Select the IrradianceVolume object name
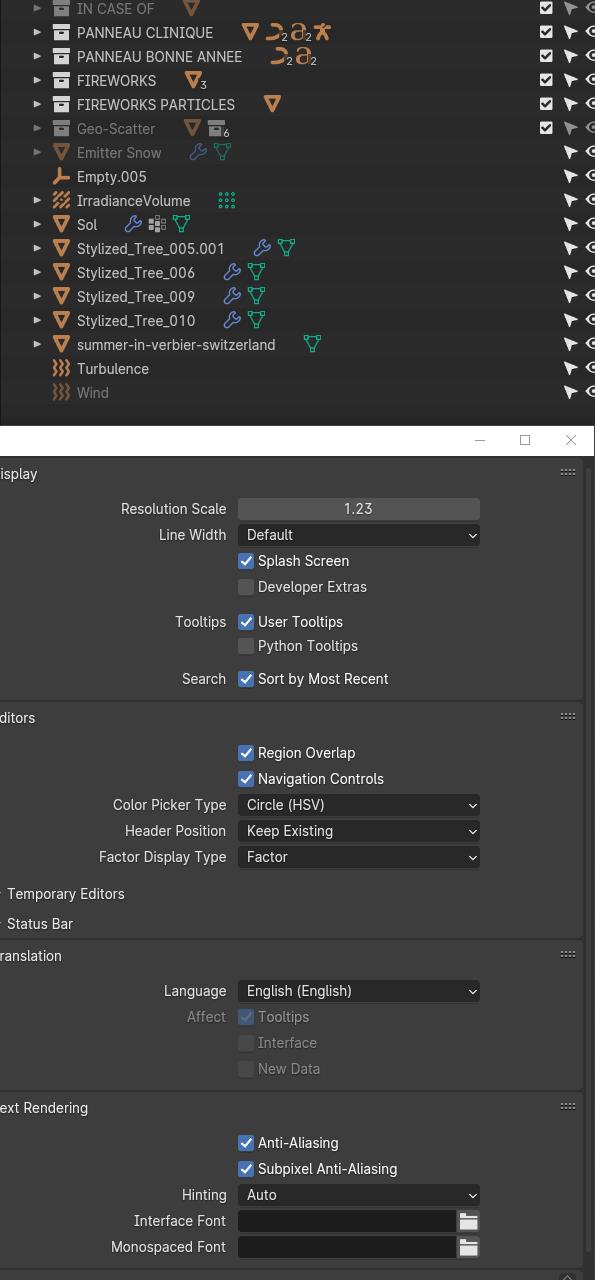Screen dimensions: 595x1280 click(134, 200)
